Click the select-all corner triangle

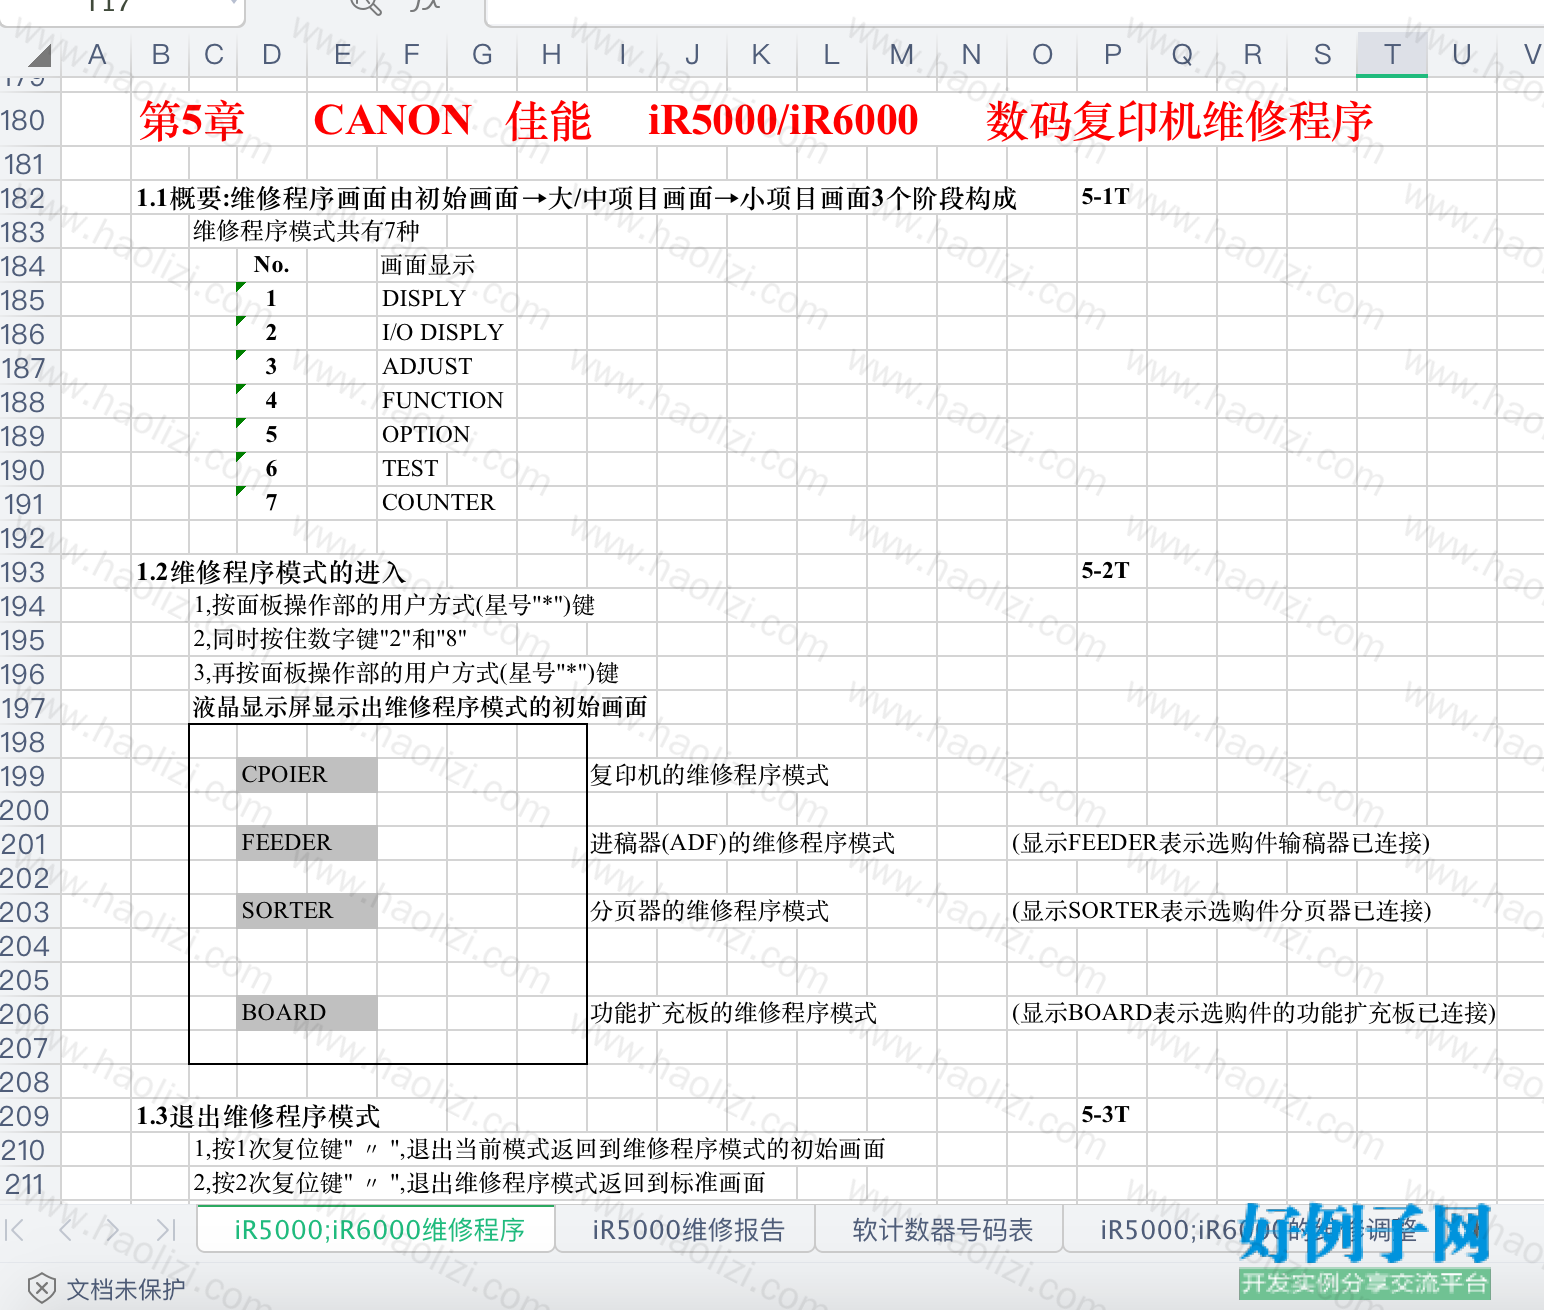(40, 55)
